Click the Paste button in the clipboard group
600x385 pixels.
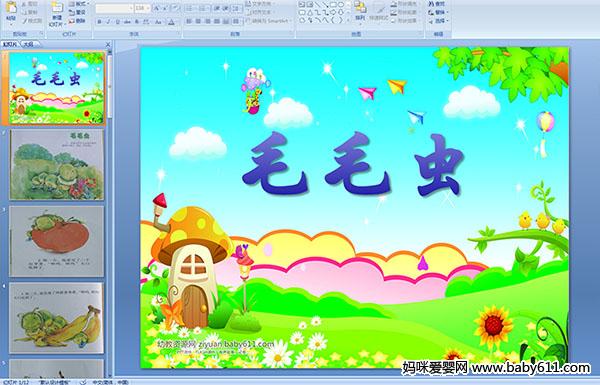coord(11,12)
